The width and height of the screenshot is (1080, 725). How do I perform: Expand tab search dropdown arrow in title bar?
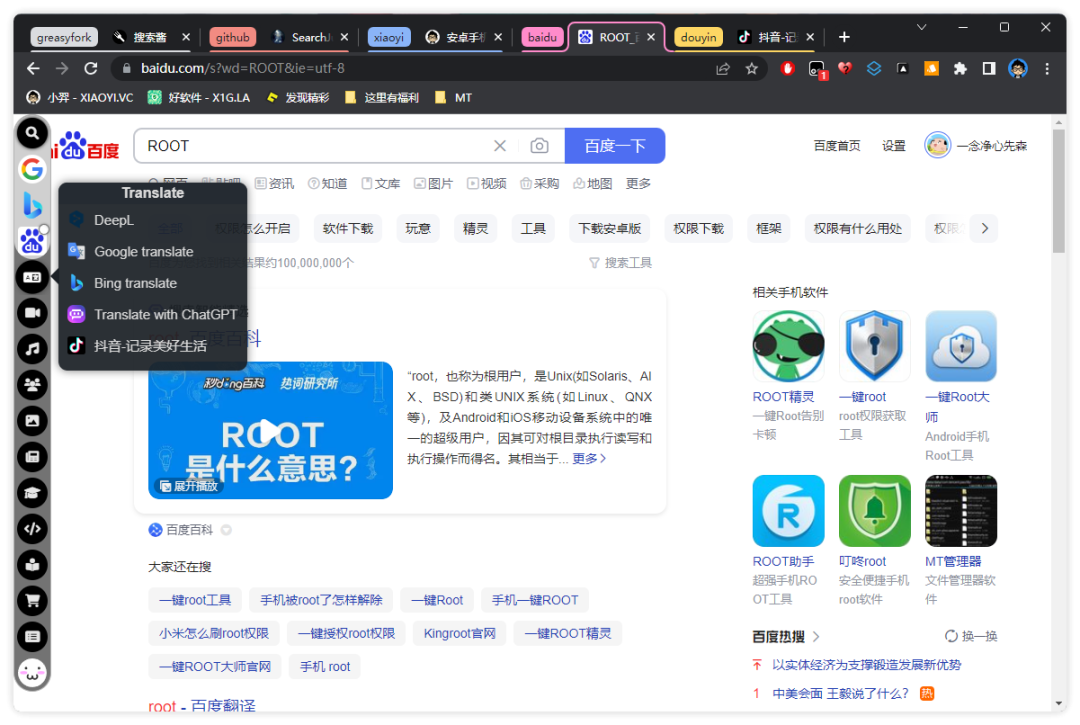tap(922, 28)
